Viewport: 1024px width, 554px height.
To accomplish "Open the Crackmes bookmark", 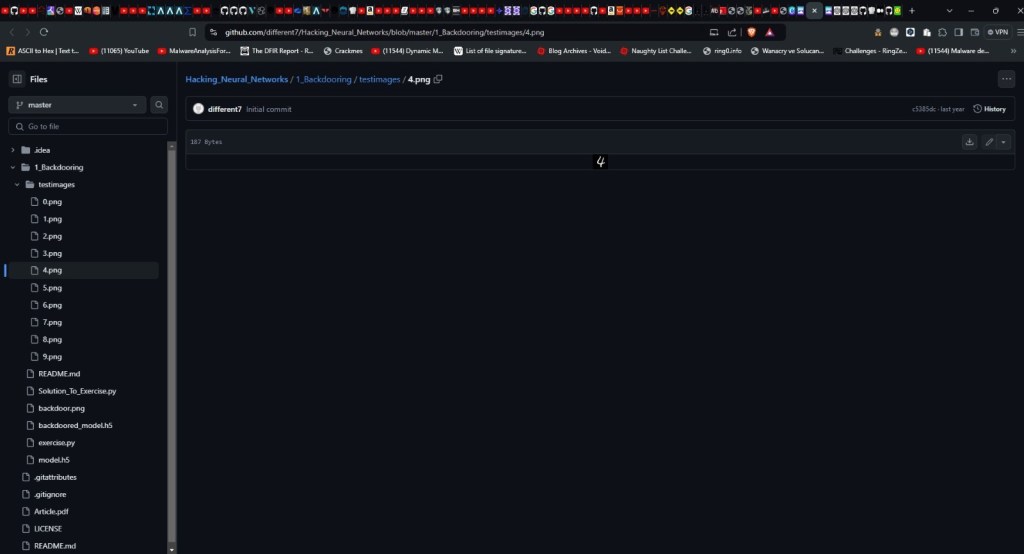I will (345, 50).
